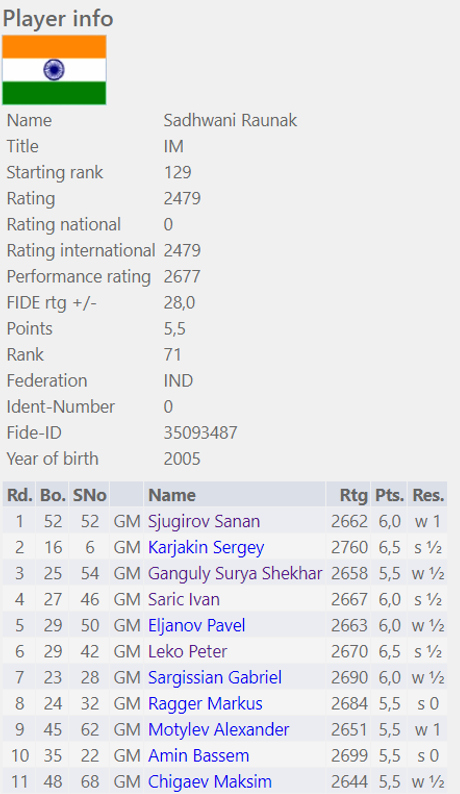Open Ganguly Surya Shekhar link
Viewport: 460px width, 794px height.
(x=235, y=573)
